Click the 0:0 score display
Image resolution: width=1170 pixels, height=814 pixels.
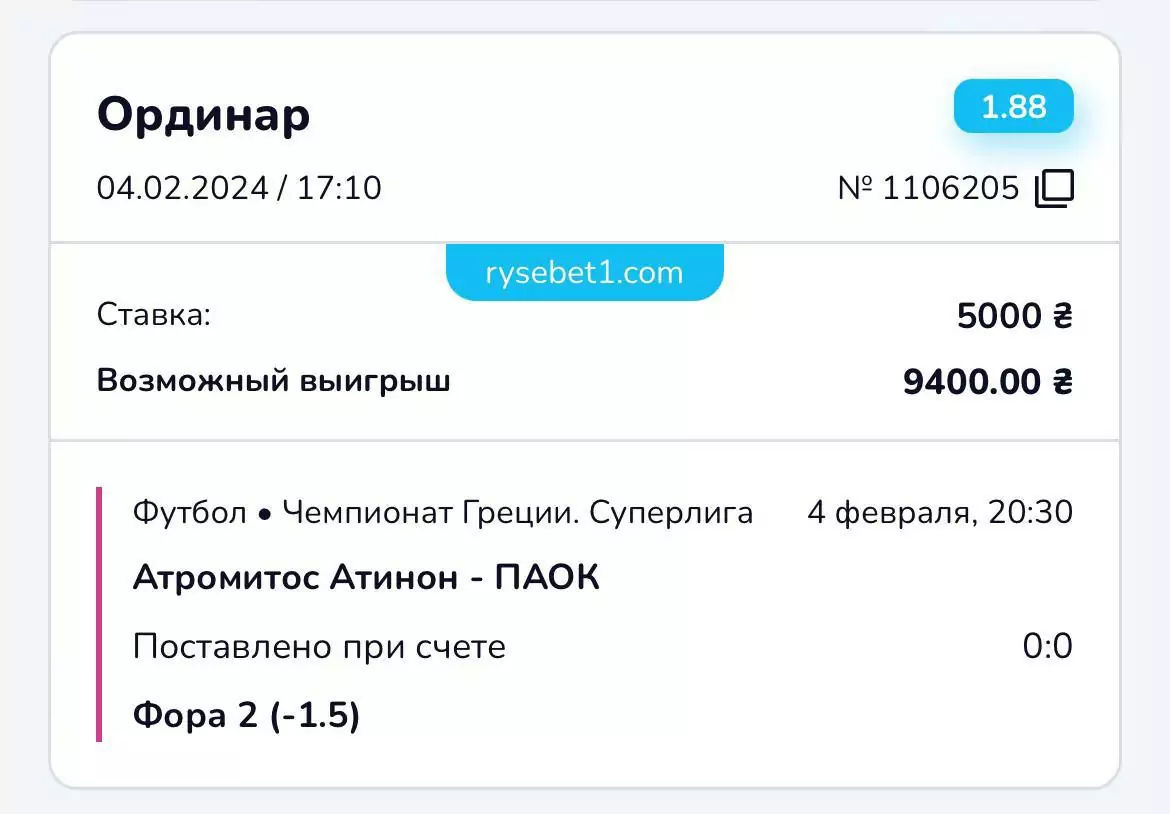point(1048,646)
